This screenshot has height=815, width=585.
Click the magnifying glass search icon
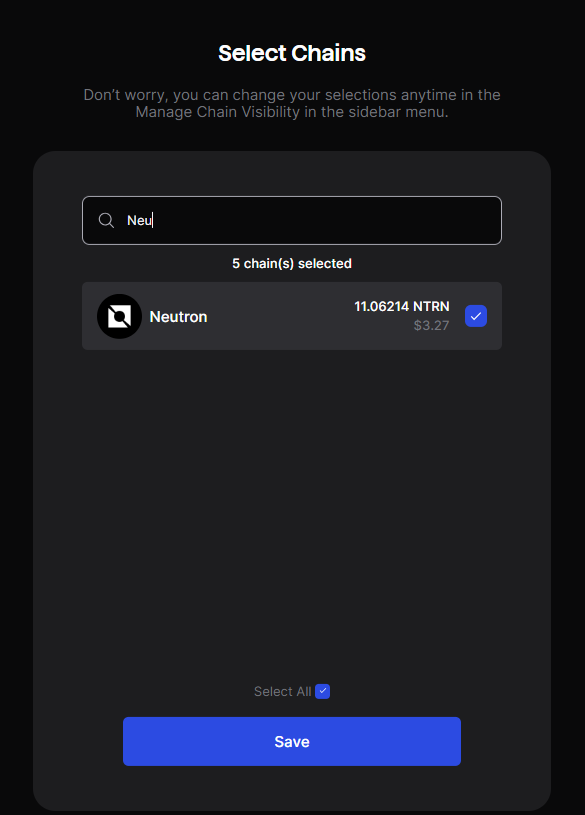106,220
